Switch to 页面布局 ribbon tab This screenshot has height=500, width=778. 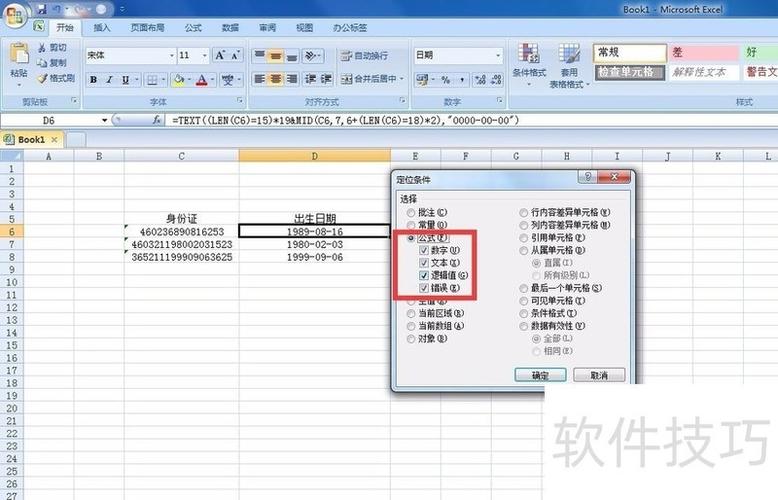click(x=147, y=28)
